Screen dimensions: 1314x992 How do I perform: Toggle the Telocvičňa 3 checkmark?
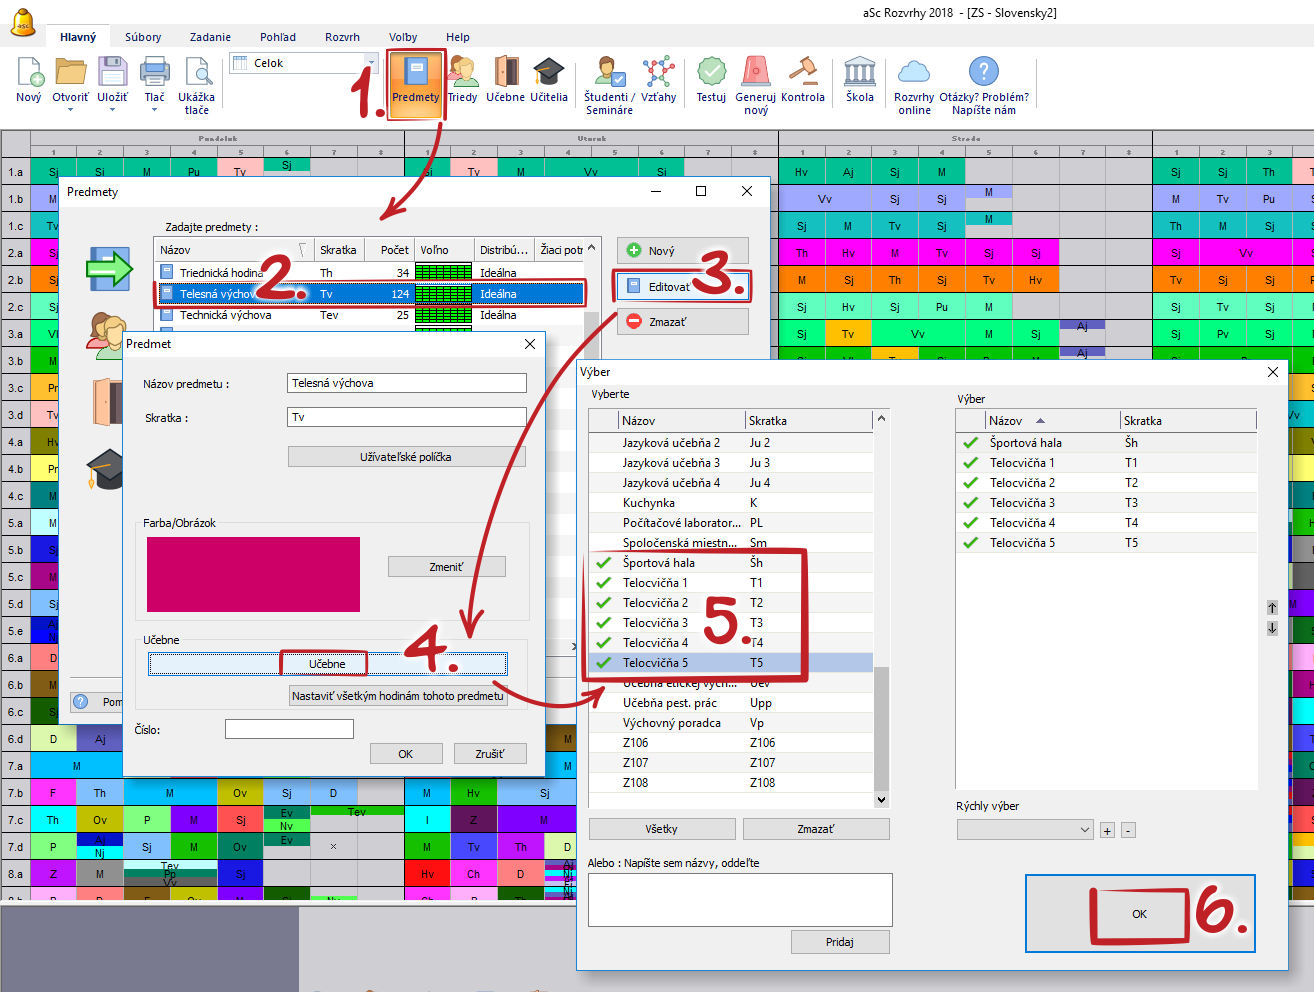tap(604, 623)
